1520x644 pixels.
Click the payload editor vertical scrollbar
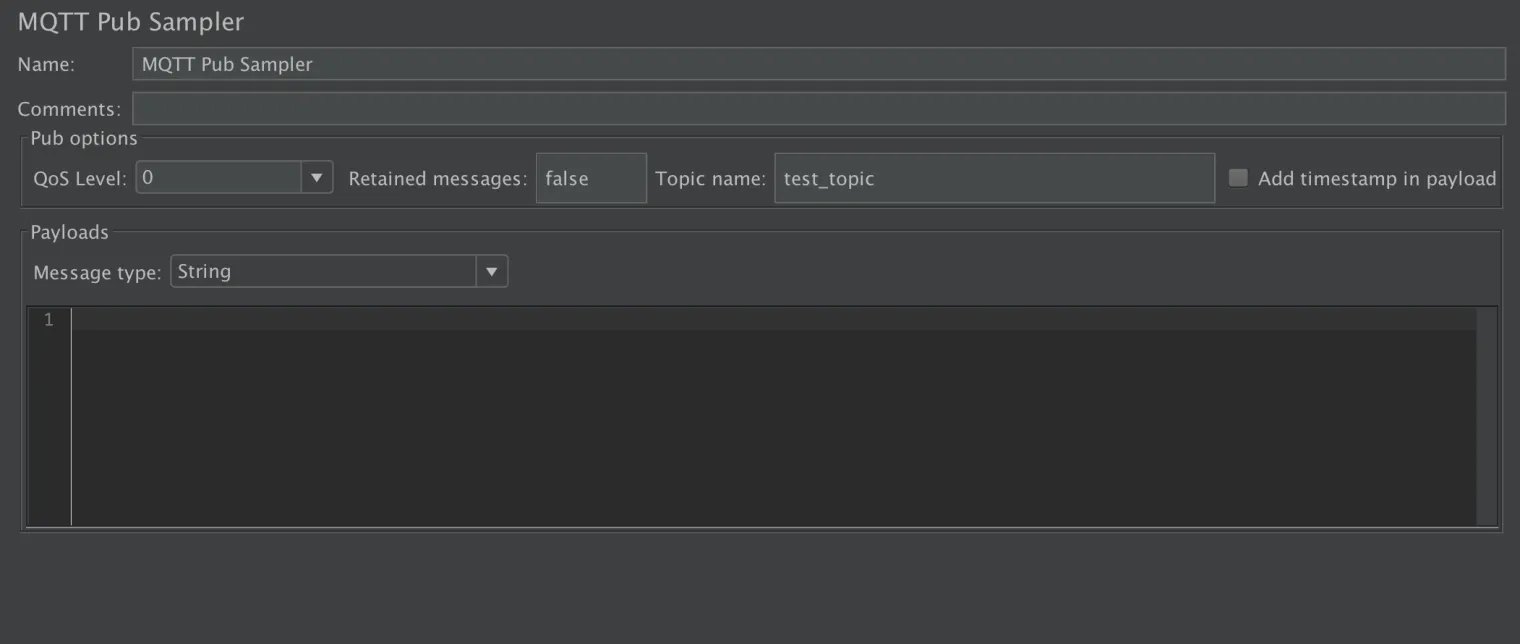tap(1486, 415)
